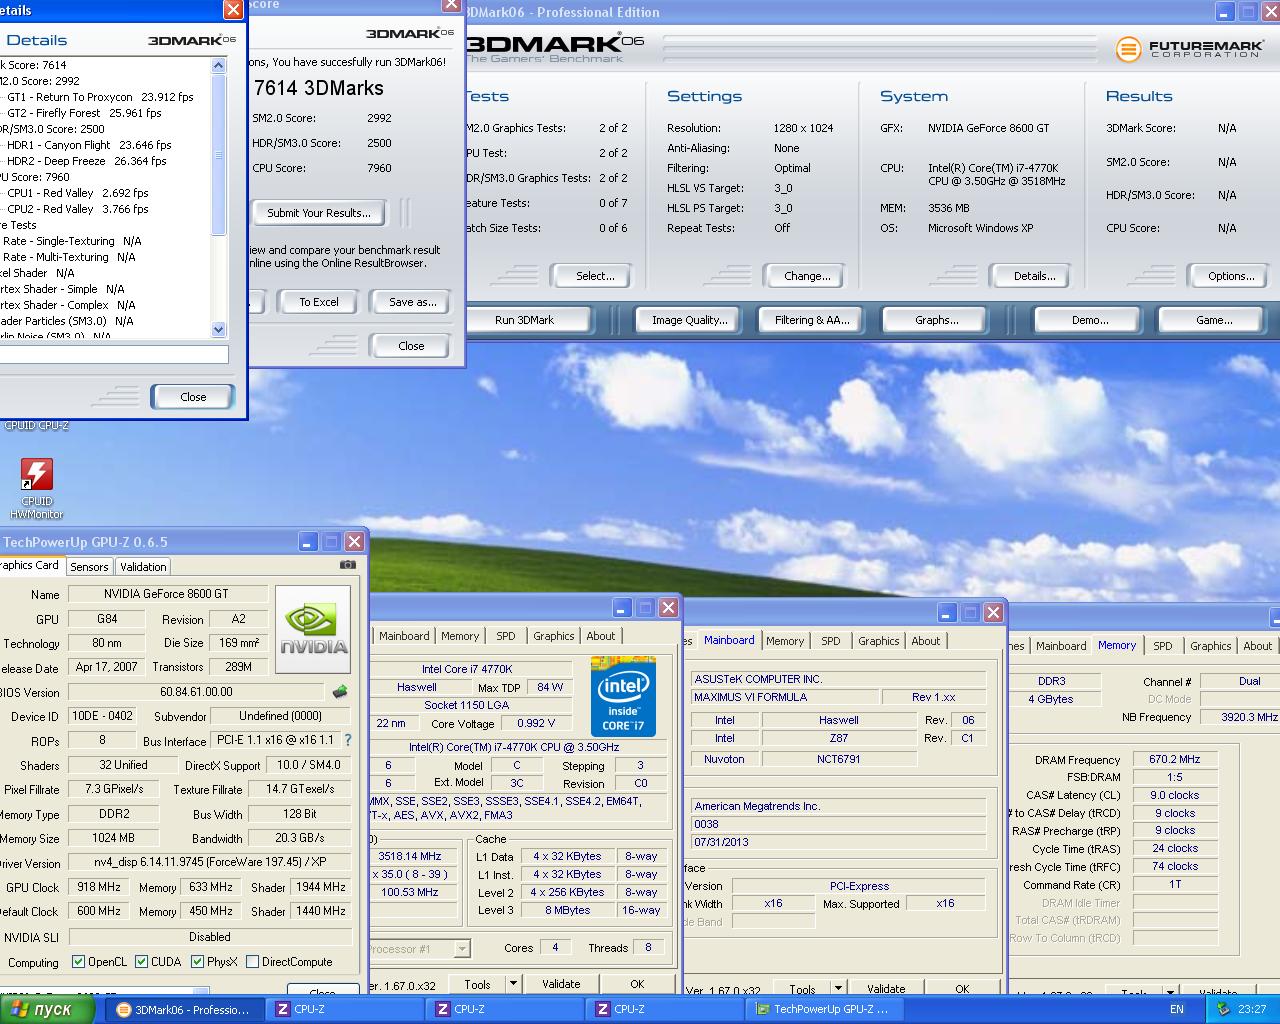Viewport: 1280px width, 1024px height.
Task: Open Memory tab in CPU-Z processor window
Action: point(460,636)
